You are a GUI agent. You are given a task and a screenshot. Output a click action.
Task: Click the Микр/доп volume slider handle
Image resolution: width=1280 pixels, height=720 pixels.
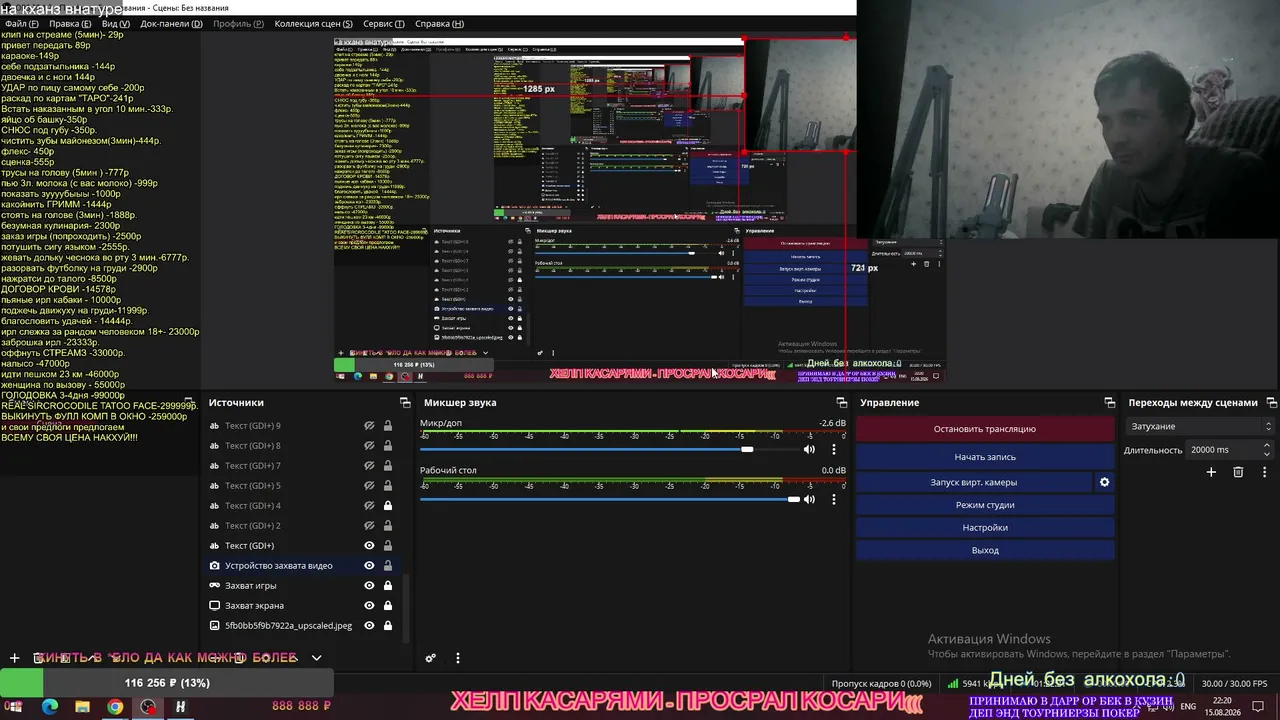[x=747, y=450]
